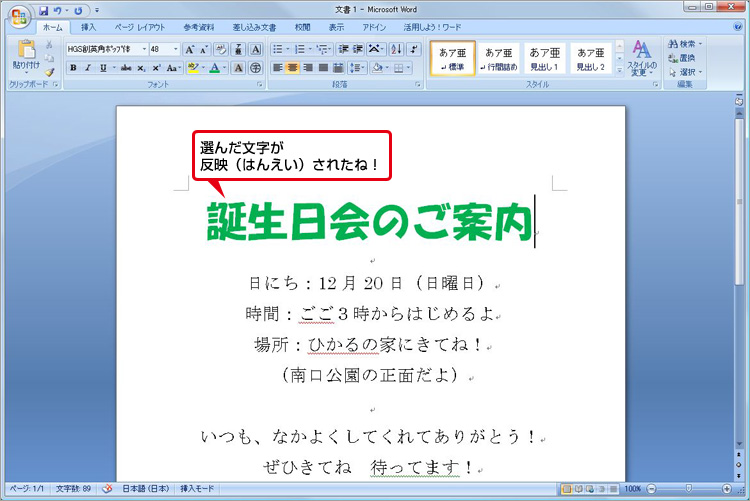Shrink font size with small A button

point(203,49)
